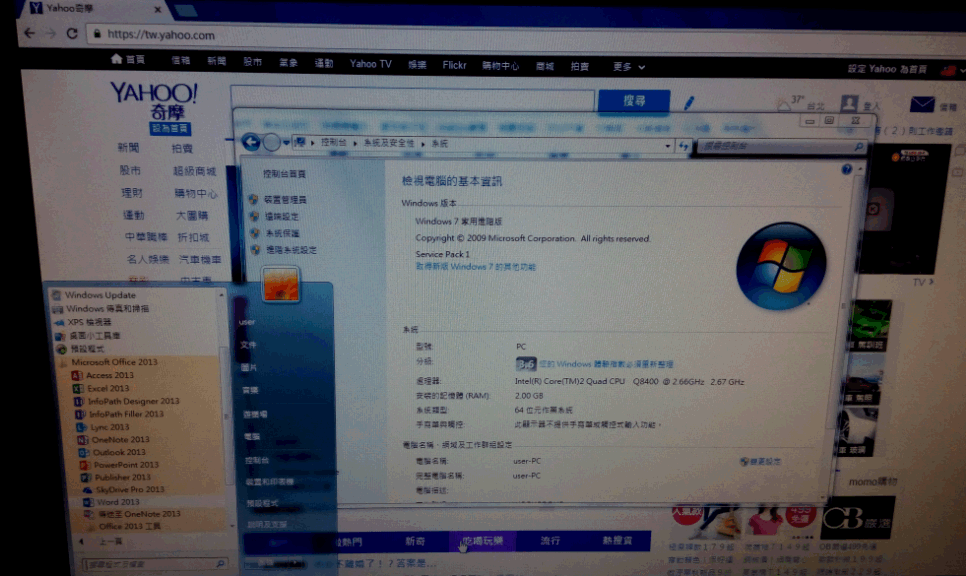Click the help icon in System window

(846, 169)
